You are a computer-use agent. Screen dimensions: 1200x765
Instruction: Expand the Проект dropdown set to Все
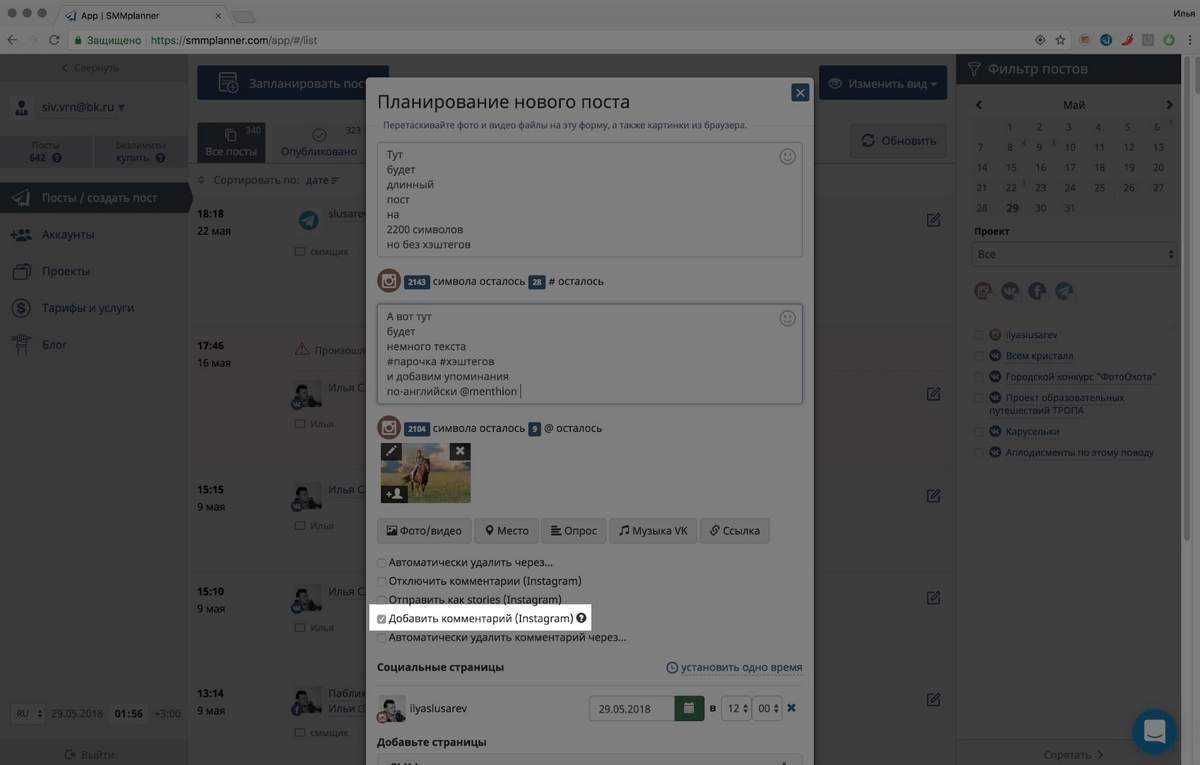click(x=1073, y=255)
